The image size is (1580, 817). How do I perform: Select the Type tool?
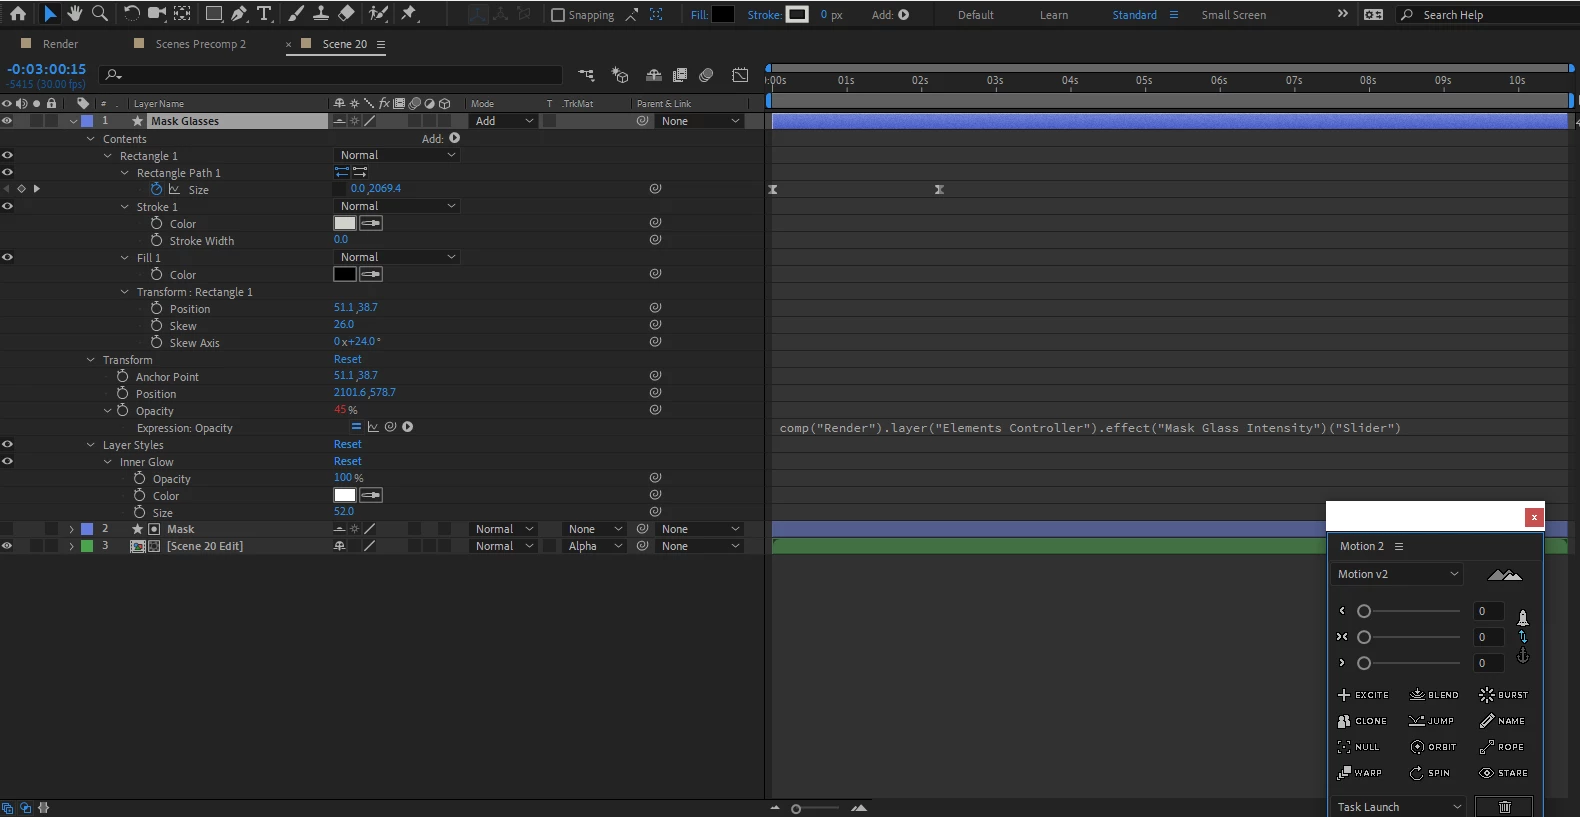[264, 13]
